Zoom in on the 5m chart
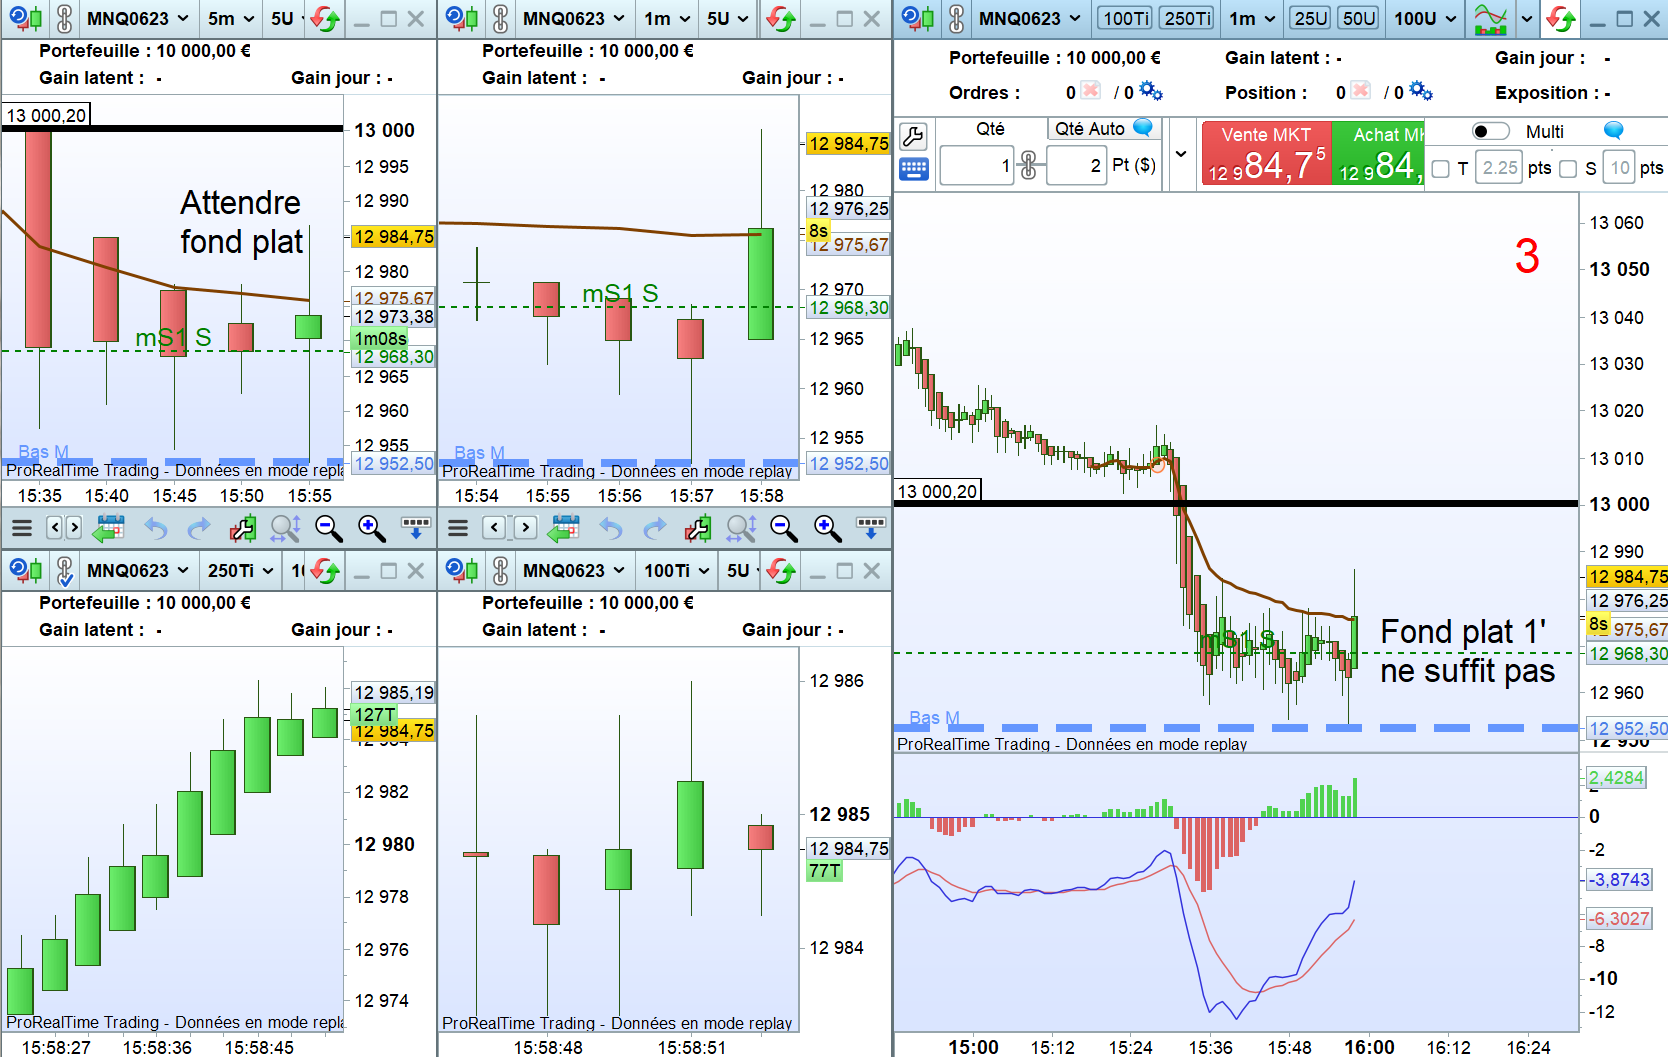1668x1057 pixels. coord(371,528)
